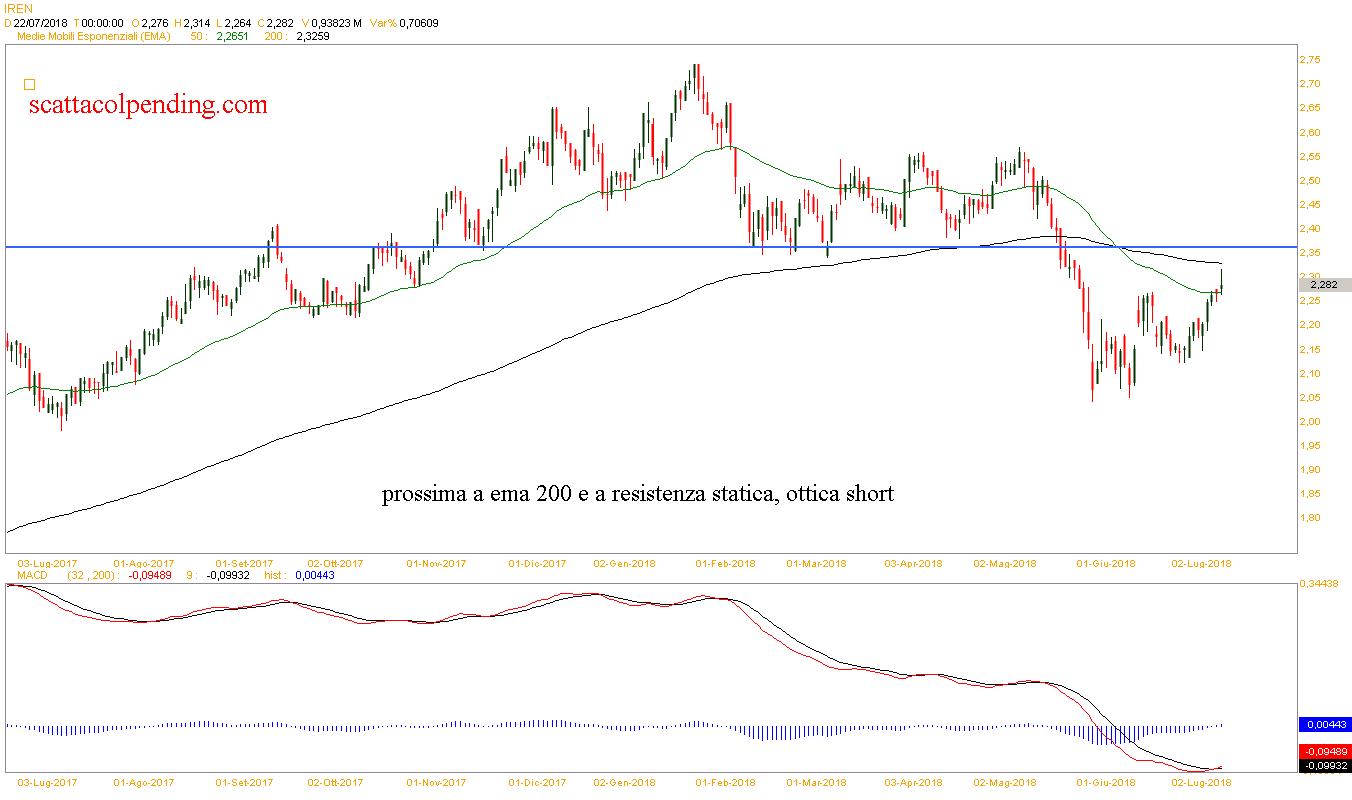Click the close value 2,282 in the header row
This screenshot has width=1352, height=800.
pyautogui.click(x=278, y=23)
